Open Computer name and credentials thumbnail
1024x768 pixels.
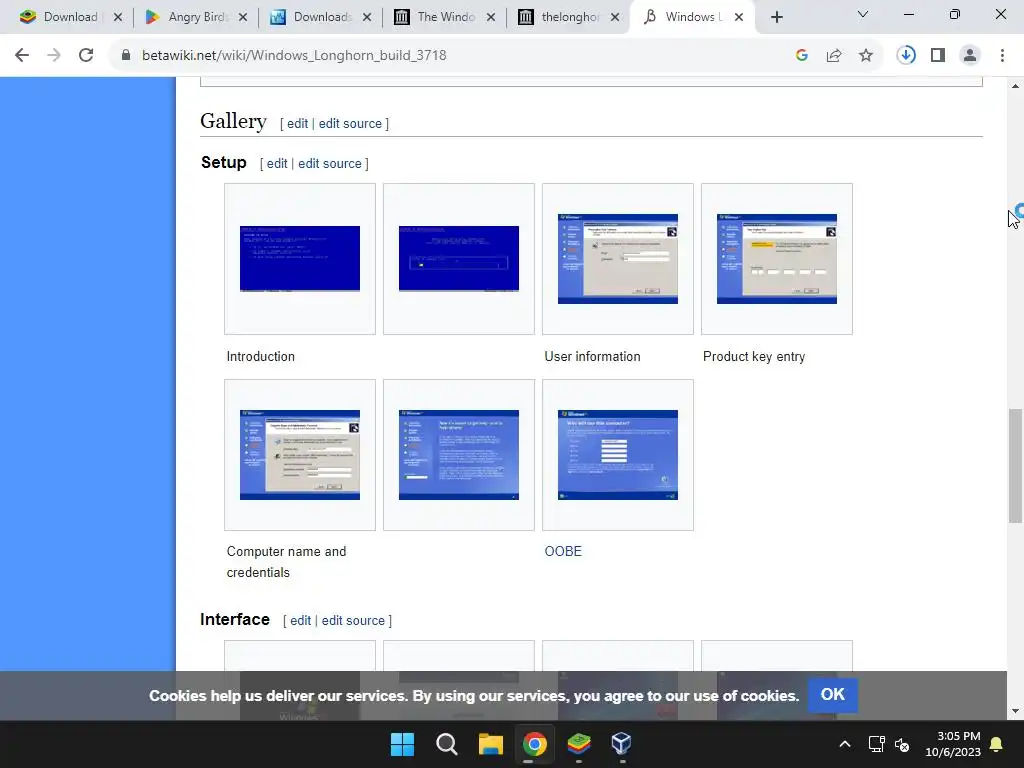[300, 455]
